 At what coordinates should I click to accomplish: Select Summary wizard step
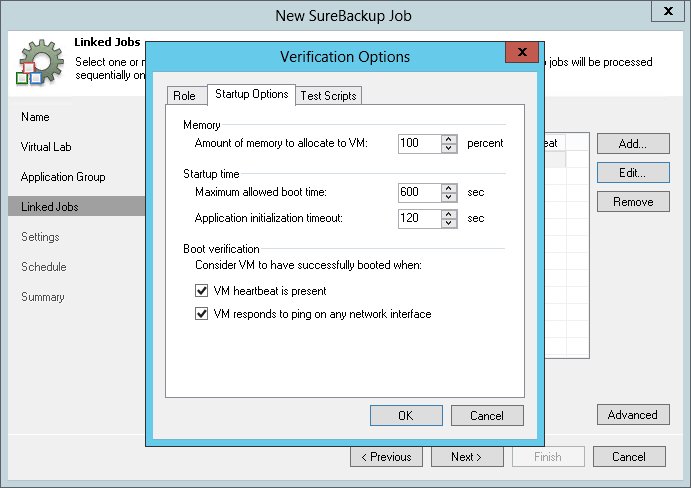[43, 297]
